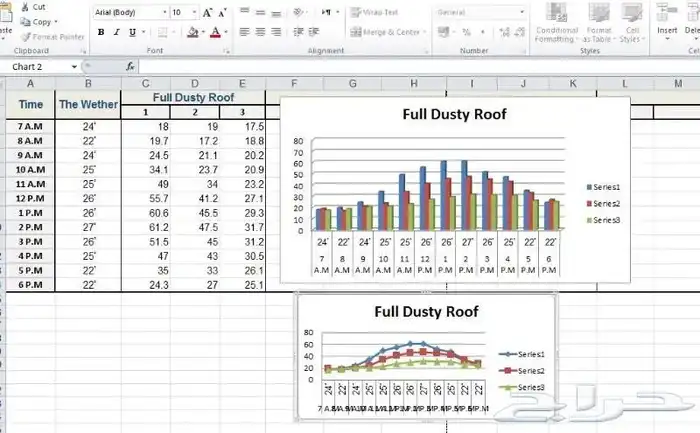Select the bar chart title Full Dusty Roof
The width and height of the screenshot is (700, 433).
click(454, 114)
